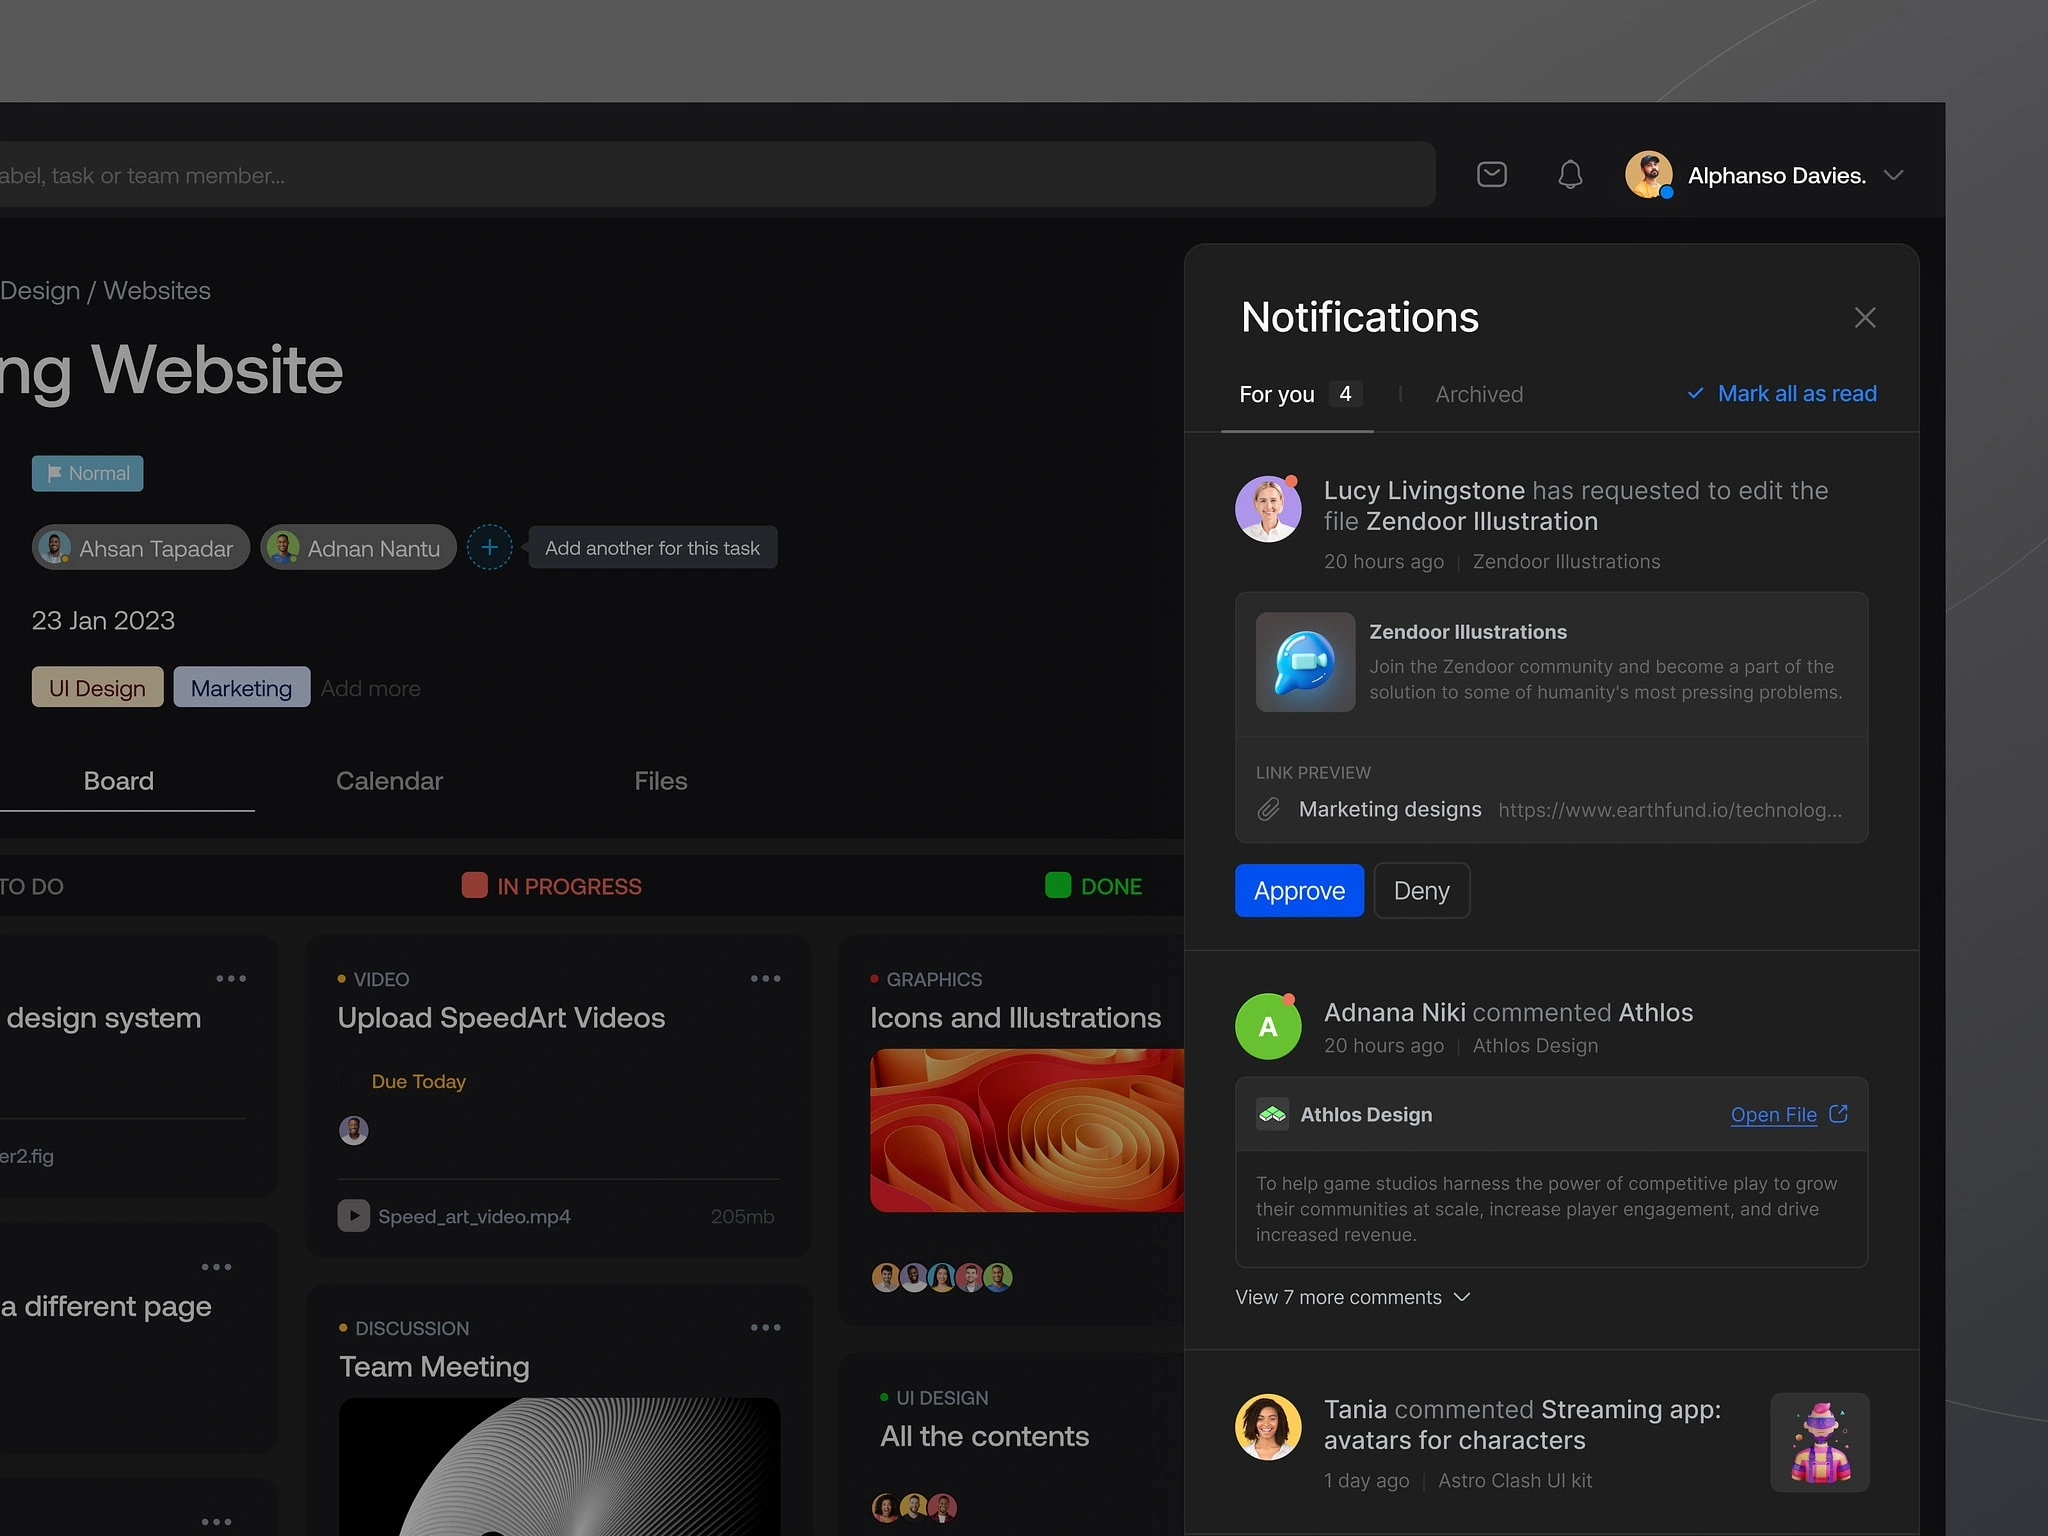Focus the search input field
The width and height of the screenshot is (2048, 1536).
(717, 175)
